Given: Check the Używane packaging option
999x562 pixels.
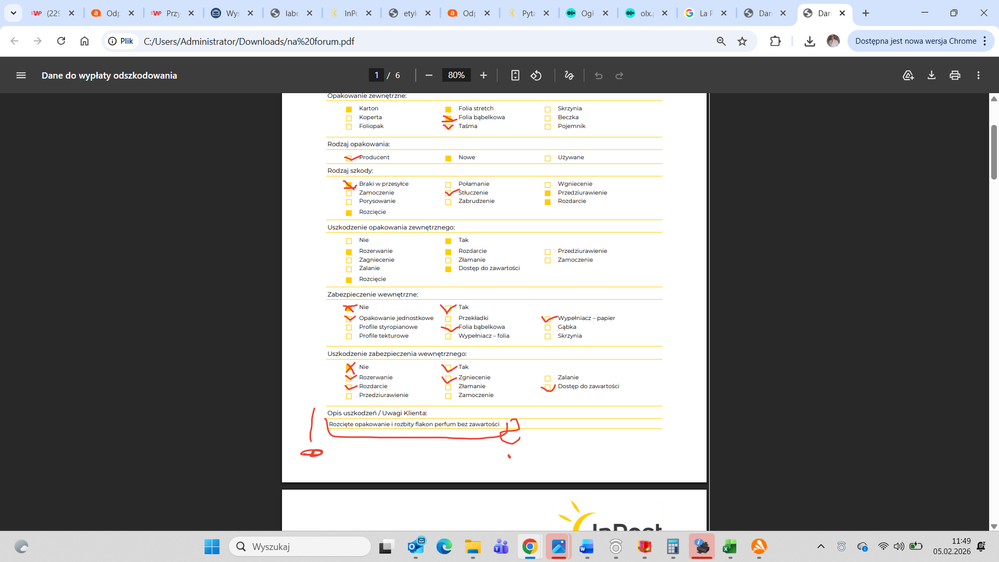Looking at the screenshot, I should [548, 158].
